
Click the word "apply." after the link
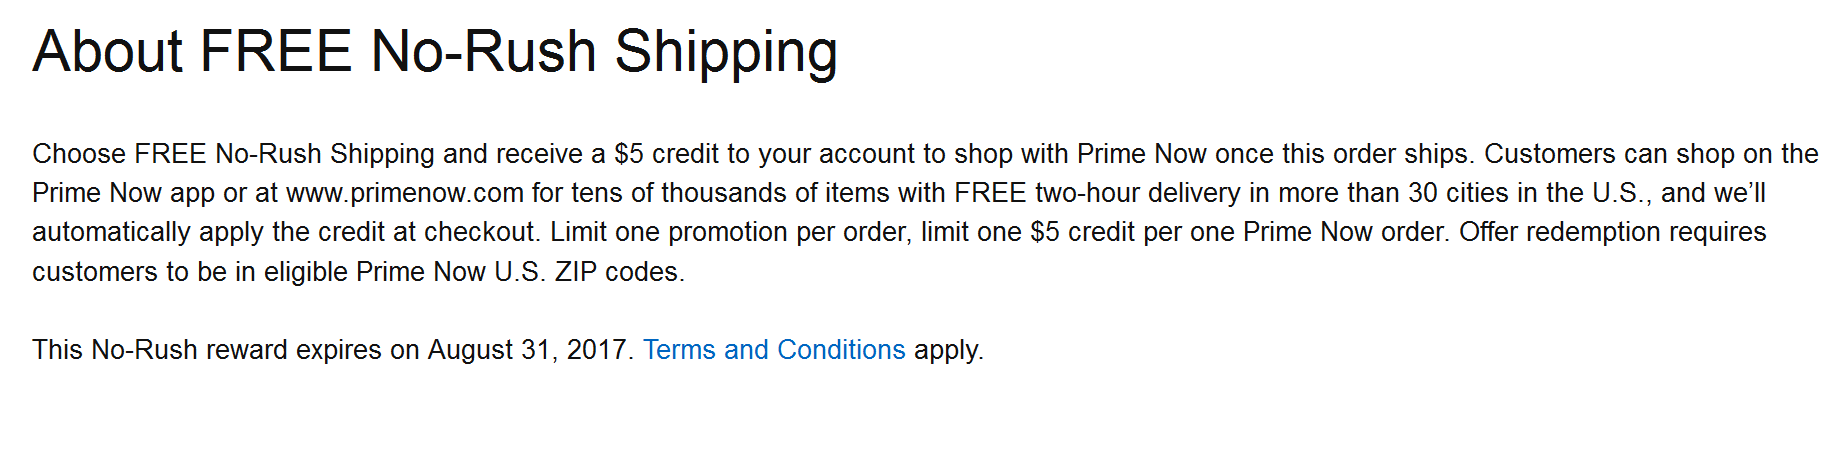click(949, 350)
